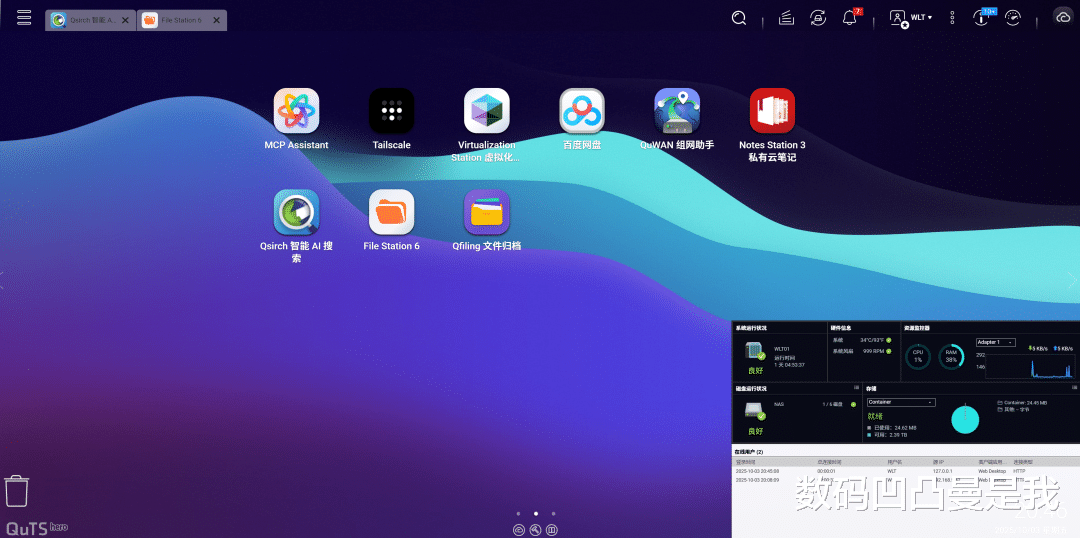This screenshot has height=538, width=1080.
Task: Open the Container dropdown in storage widget
Action: coord(901,402)
